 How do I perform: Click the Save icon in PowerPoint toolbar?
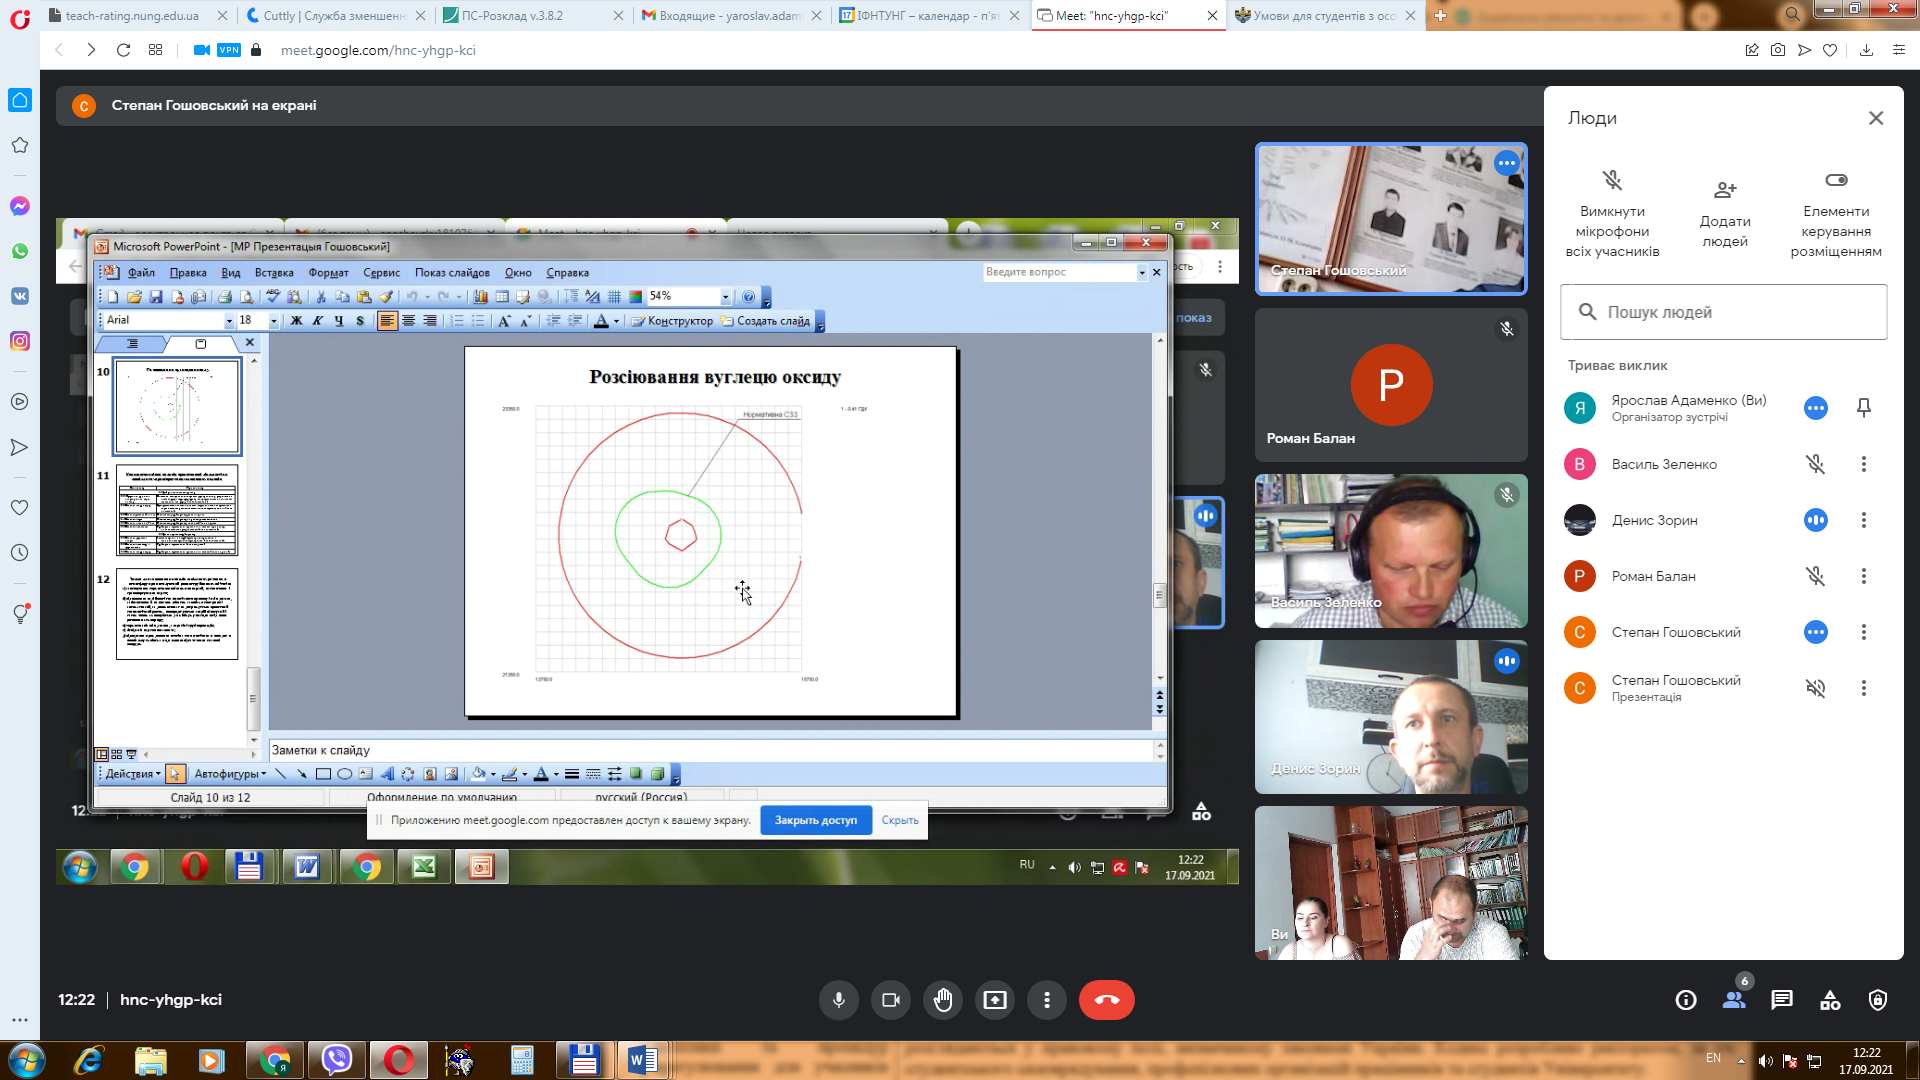coord(156,297)
